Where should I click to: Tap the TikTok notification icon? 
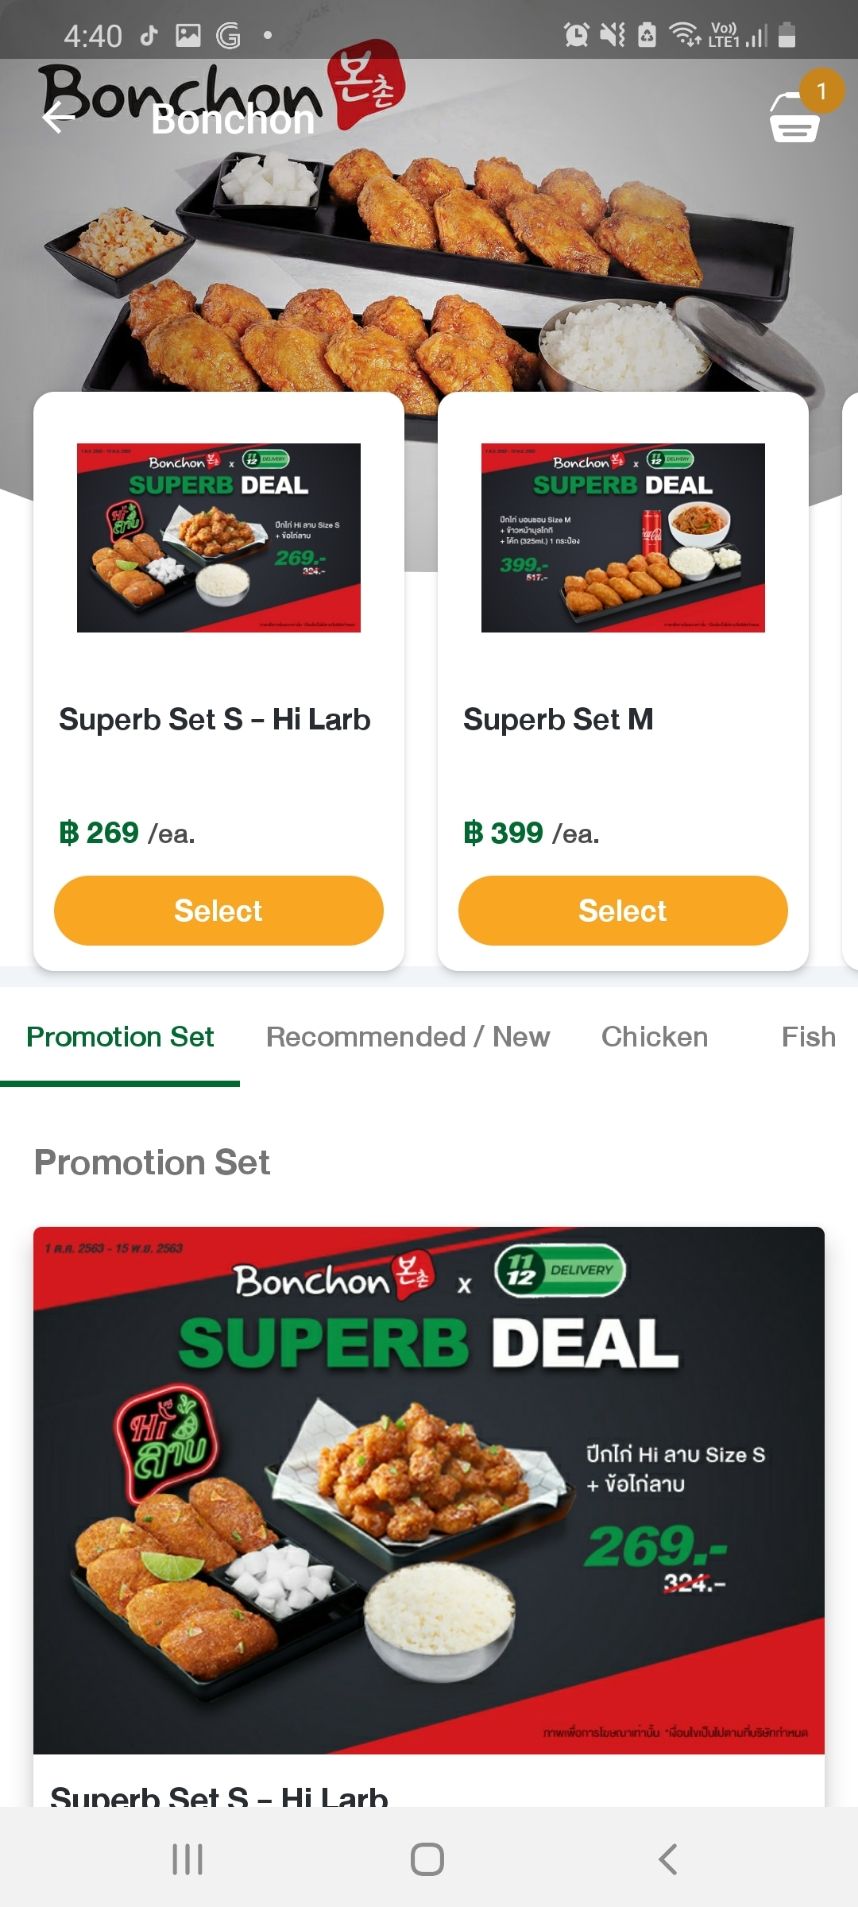coord(149,36)
